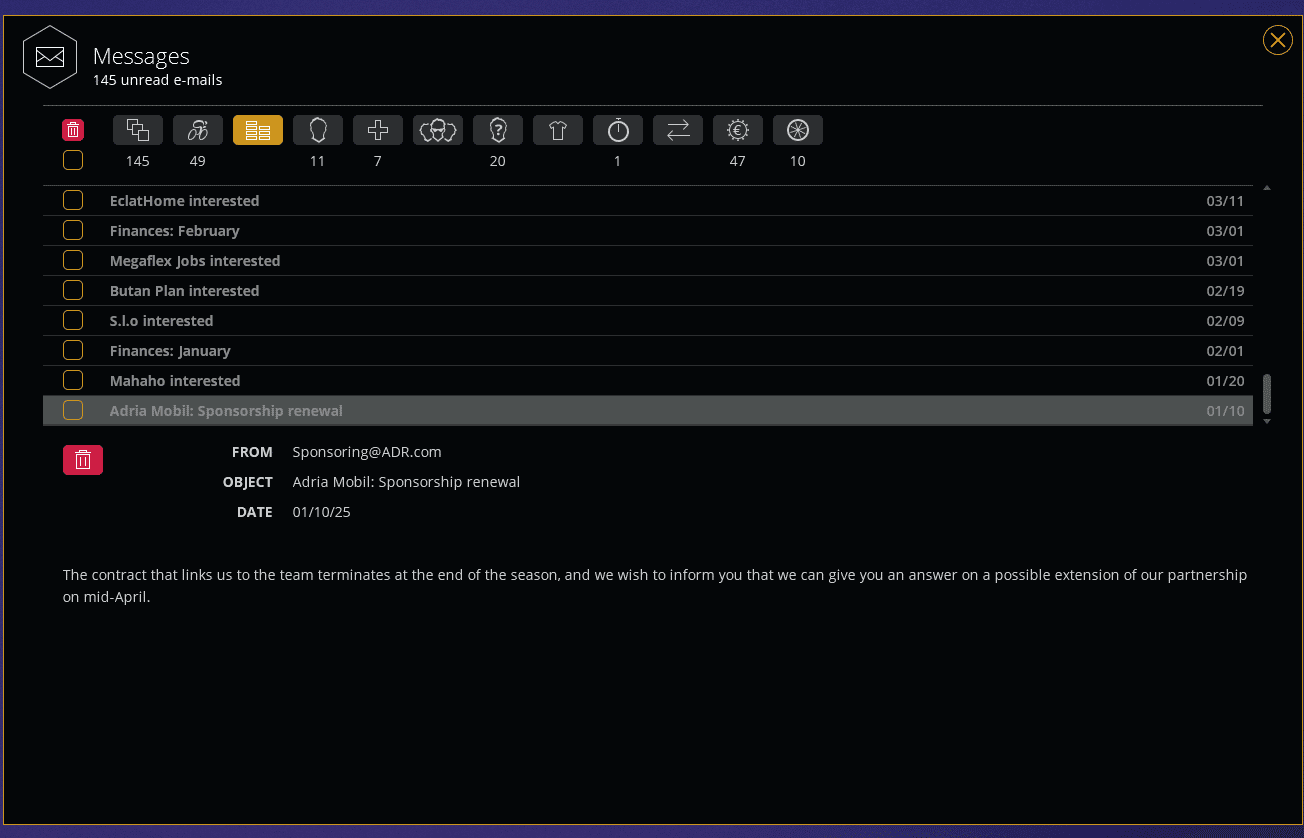This screenshot has height=838, width=1304.
Task: Click scroll down arrow of message list
Action: (x=1267, y=421)
